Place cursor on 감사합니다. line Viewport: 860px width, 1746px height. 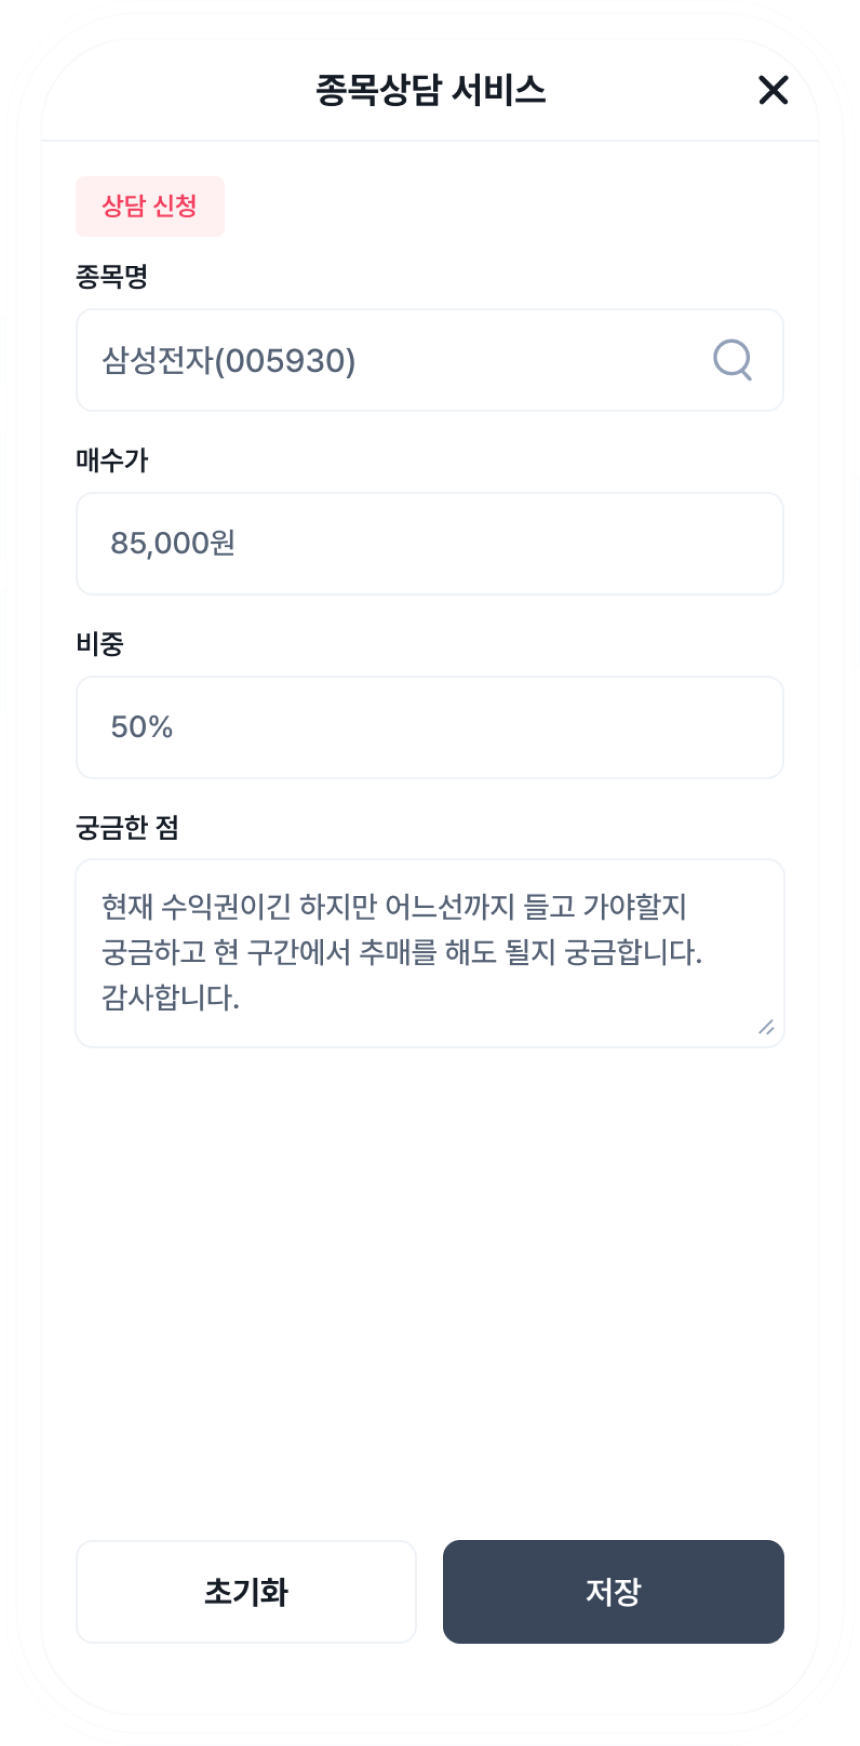click(x=171, y=997)
